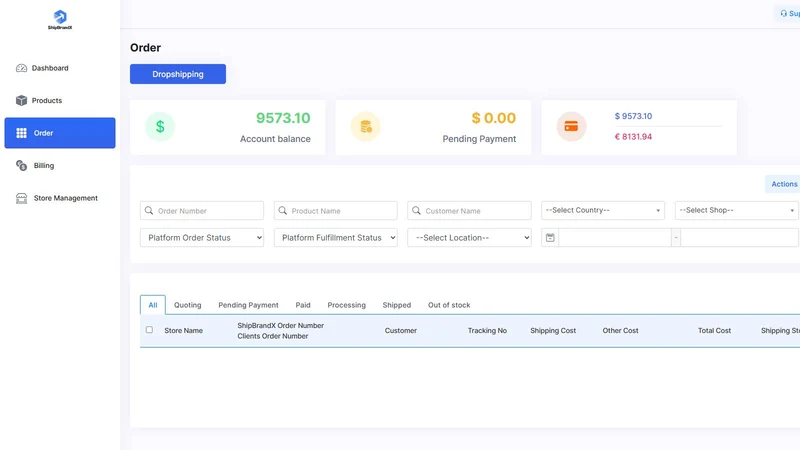This screenshot has height=450, width=800.
Task: Expand the Platform Fulfillment Status dropdown
Action: coord(336,238)
